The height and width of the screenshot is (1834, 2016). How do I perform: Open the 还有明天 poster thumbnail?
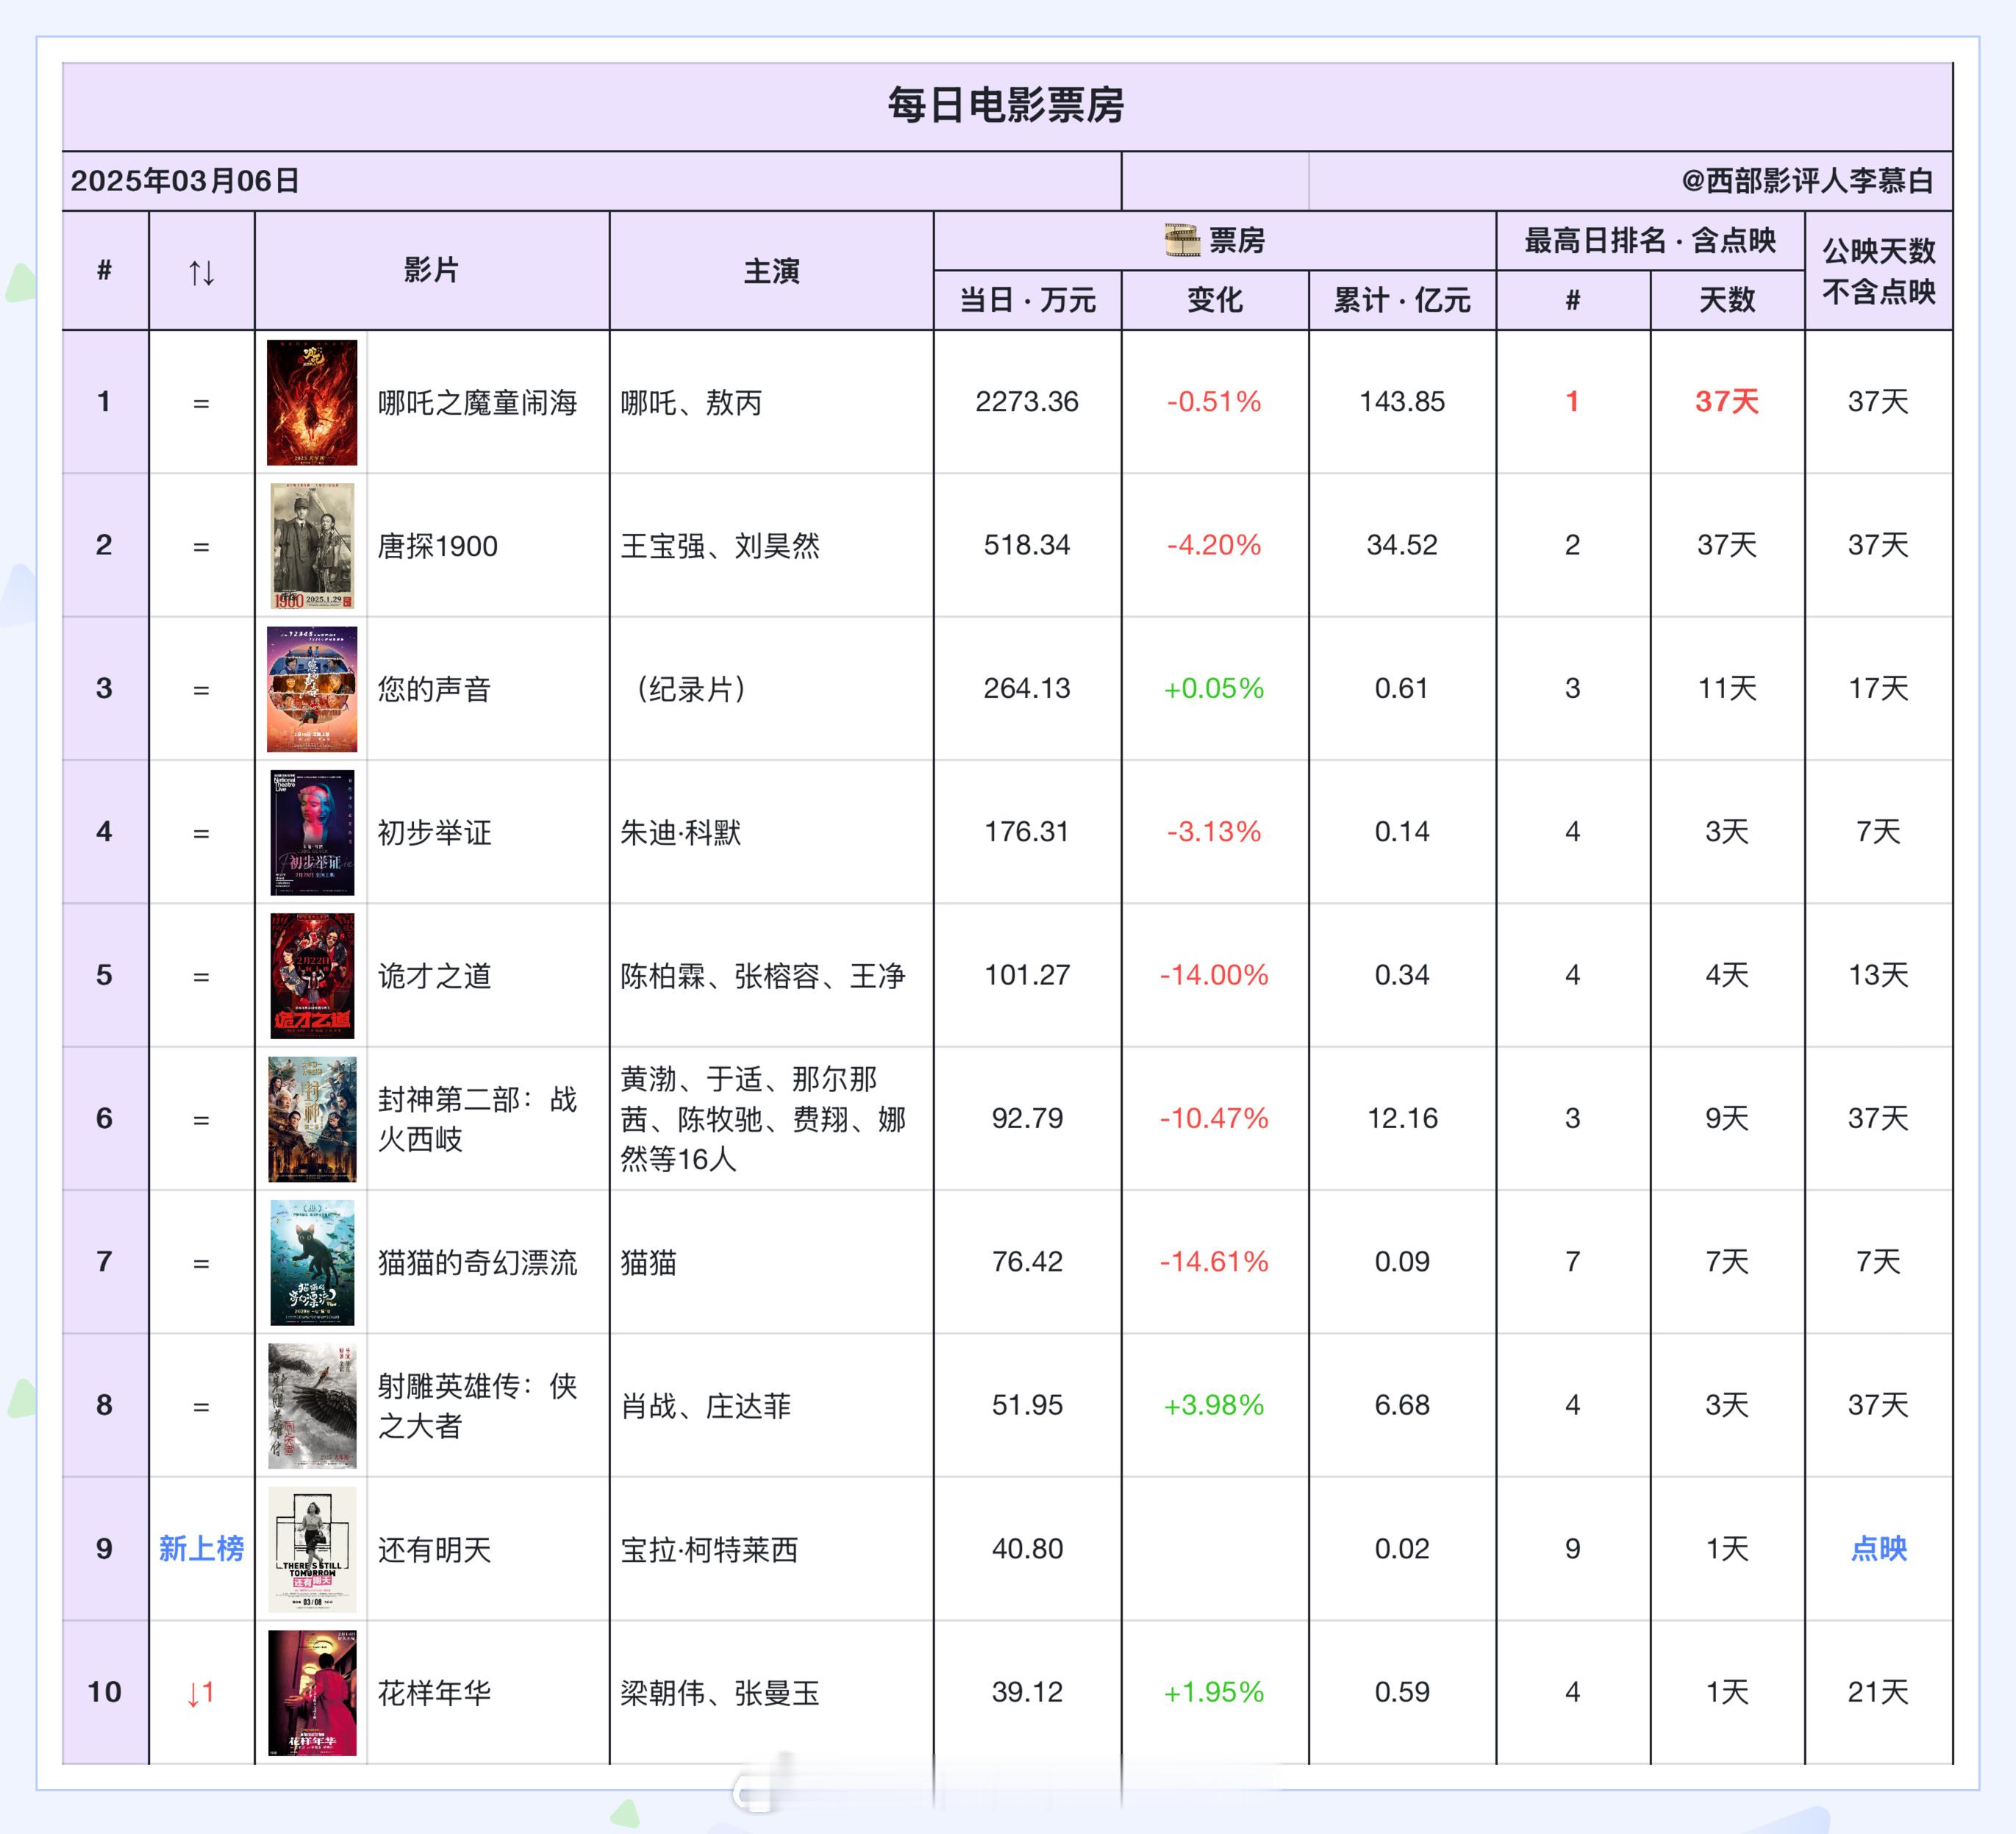[312, 1549]
